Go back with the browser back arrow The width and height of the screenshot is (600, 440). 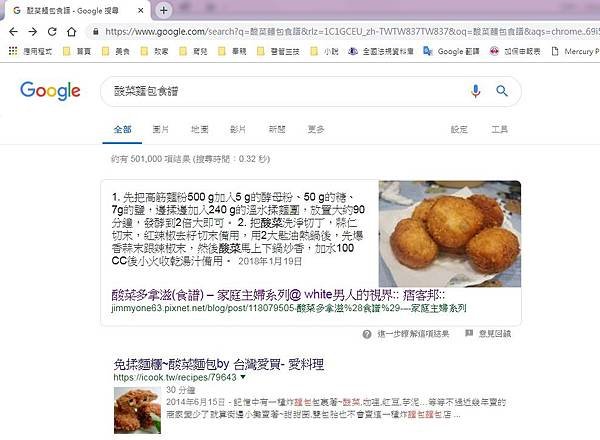click(x=13, y=32)
